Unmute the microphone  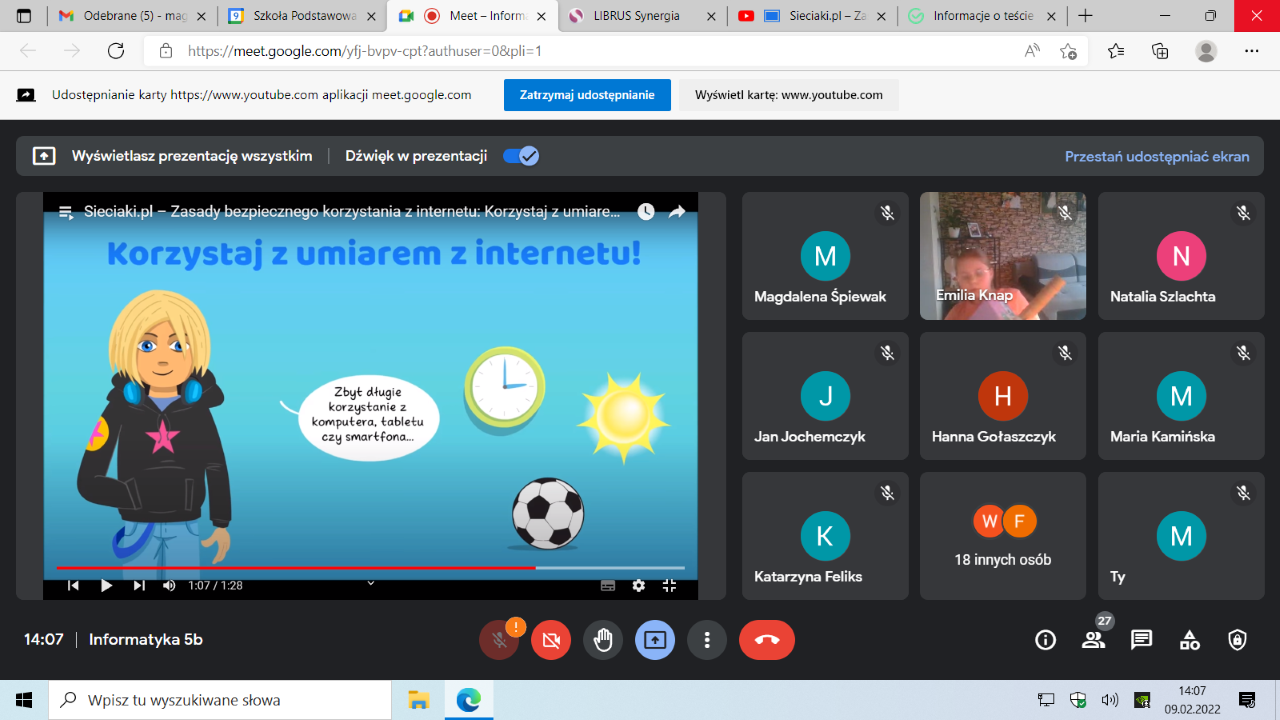coord(499,640)
